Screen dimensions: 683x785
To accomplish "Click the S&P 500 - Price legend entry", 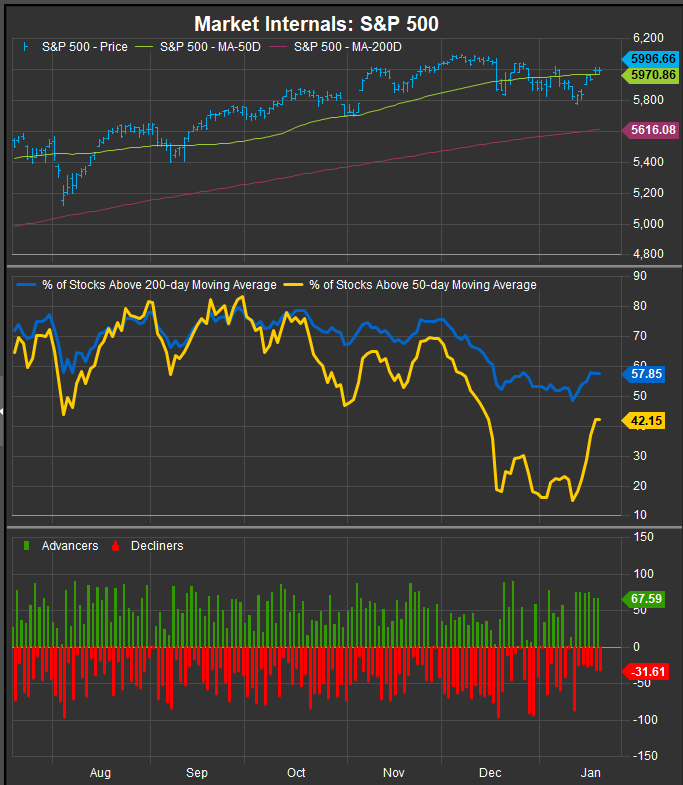I will click(75, 47).
